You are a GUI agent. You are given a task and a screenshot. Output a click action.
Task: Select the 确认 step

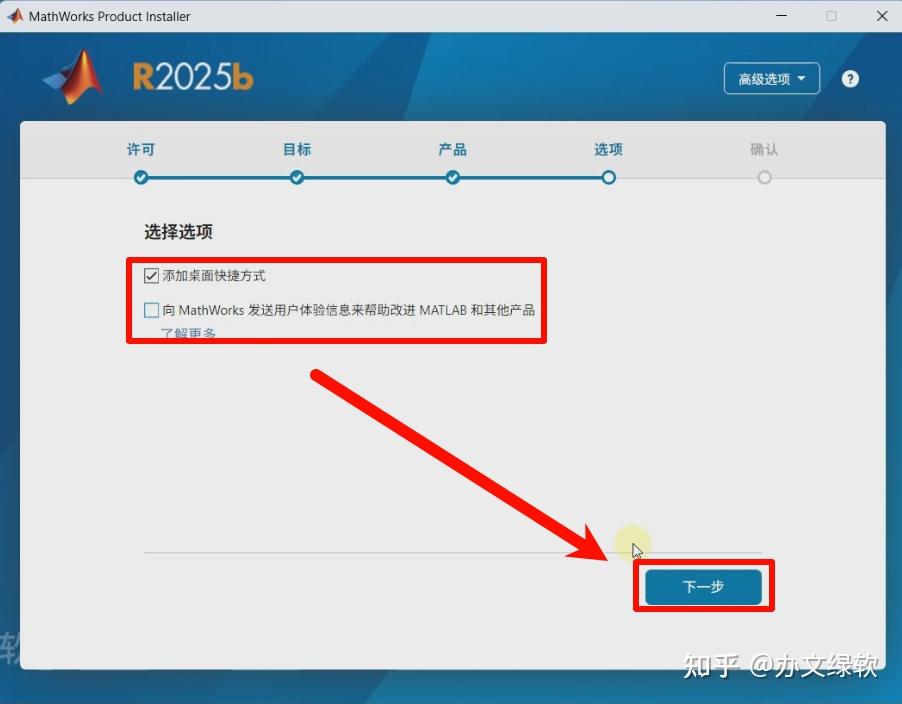764,150
